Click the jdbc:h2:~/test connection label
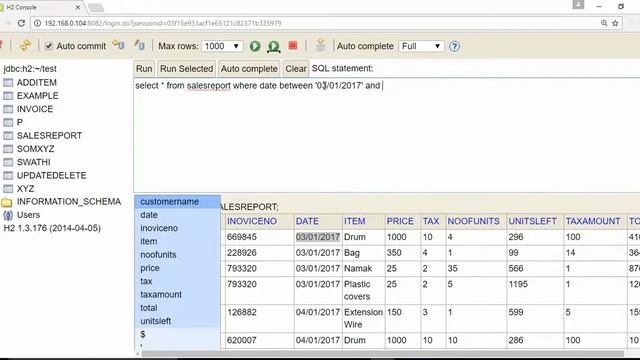640x360 pixels. [x=30, y=69]
